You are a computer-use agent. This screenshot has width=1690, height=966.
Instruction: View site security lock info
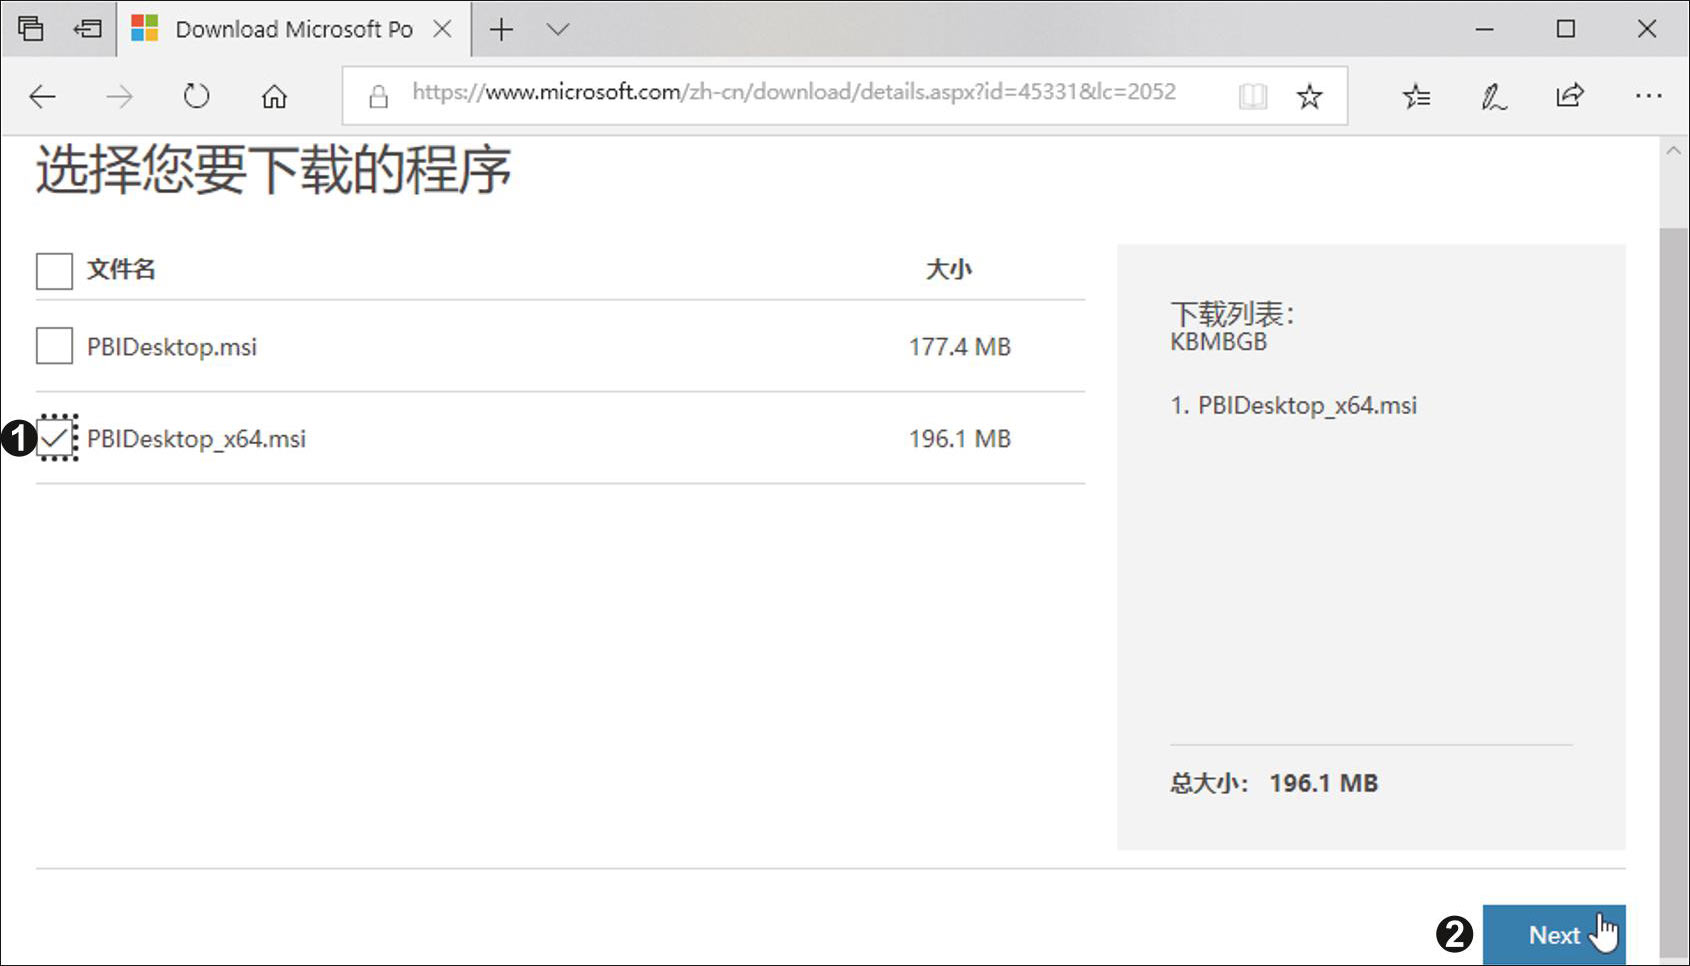(378, 96)
